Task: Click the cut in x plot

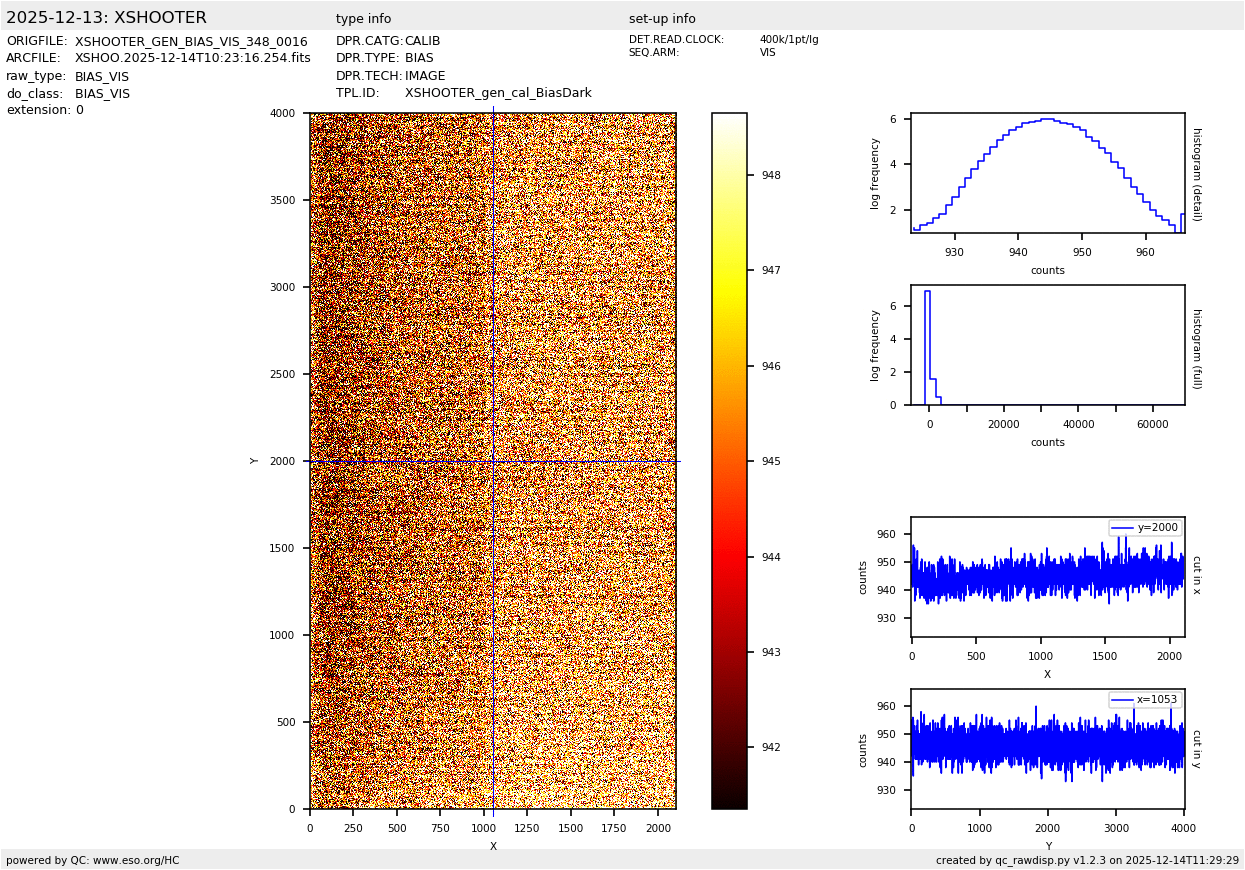Action: pyautogui.click(x=1047, y=577)
